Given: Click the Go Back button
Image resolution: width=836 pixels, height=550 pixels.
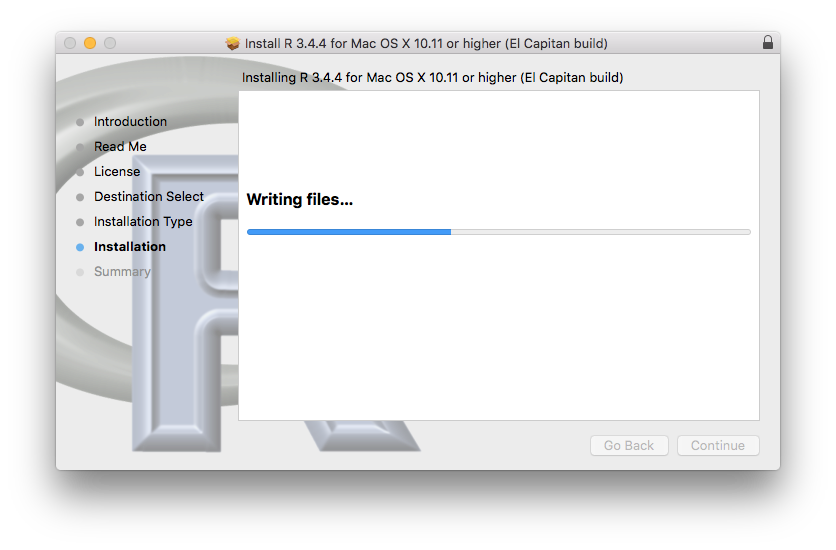Looking at the screenshot, I should pyautogui.click(x=629, y=446).
